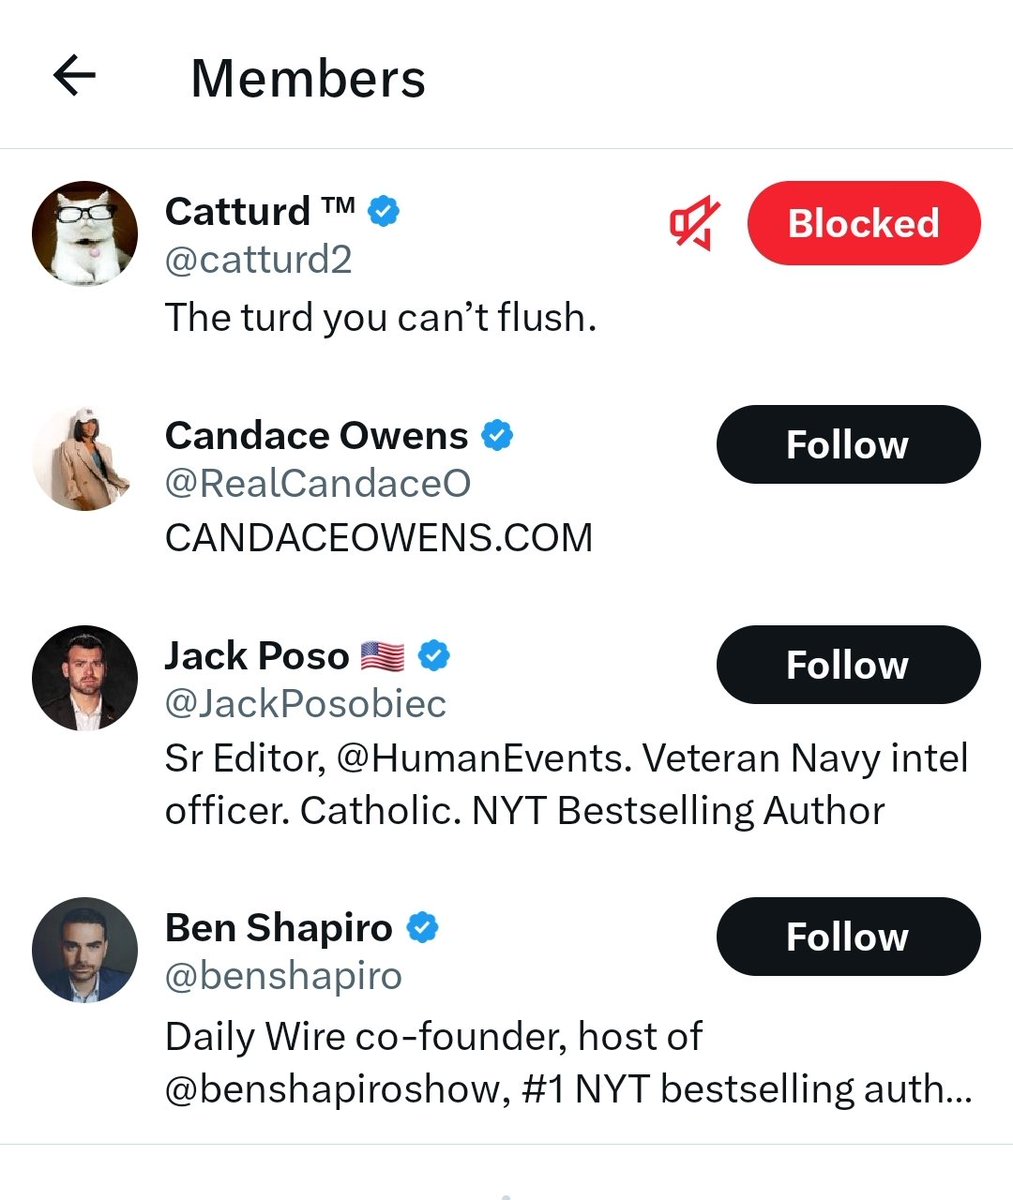Screen dimensions: 1013x1200
Task: Follow Ben Shapiro
Action: point(848,937)
